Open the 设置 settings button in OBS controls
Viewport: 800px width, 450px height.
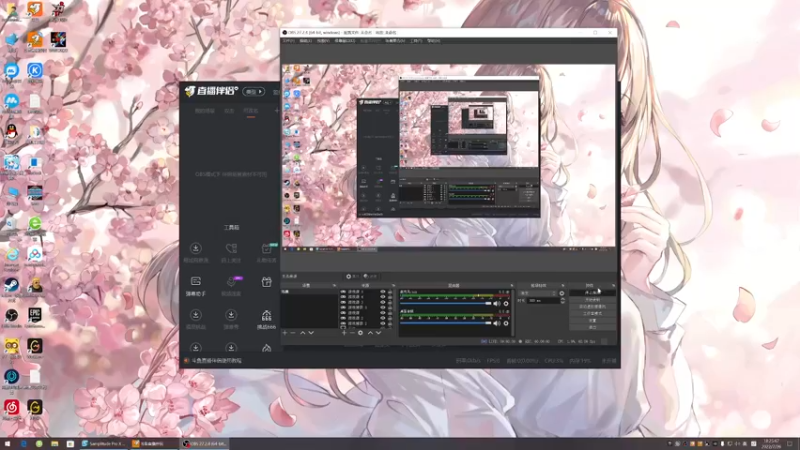pyautogui.click(x=592, y=320)
